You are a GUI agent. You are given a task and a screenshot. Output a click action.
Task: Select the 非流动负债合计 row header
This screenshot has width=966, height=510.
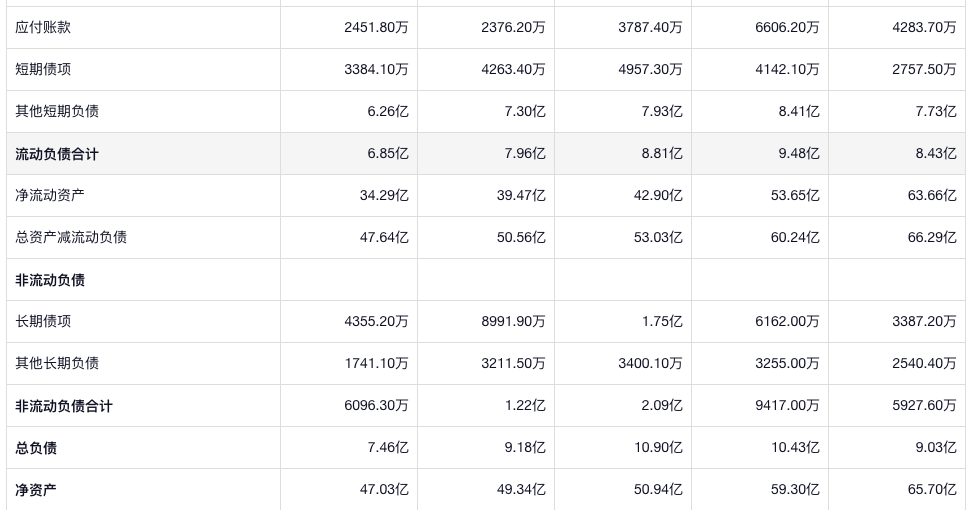click(x=64, y=406)
